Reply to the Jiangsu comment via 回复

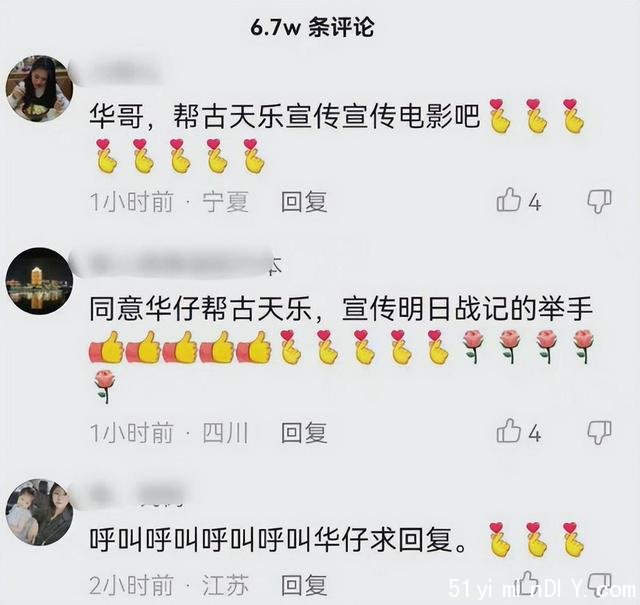click(304, 586)
